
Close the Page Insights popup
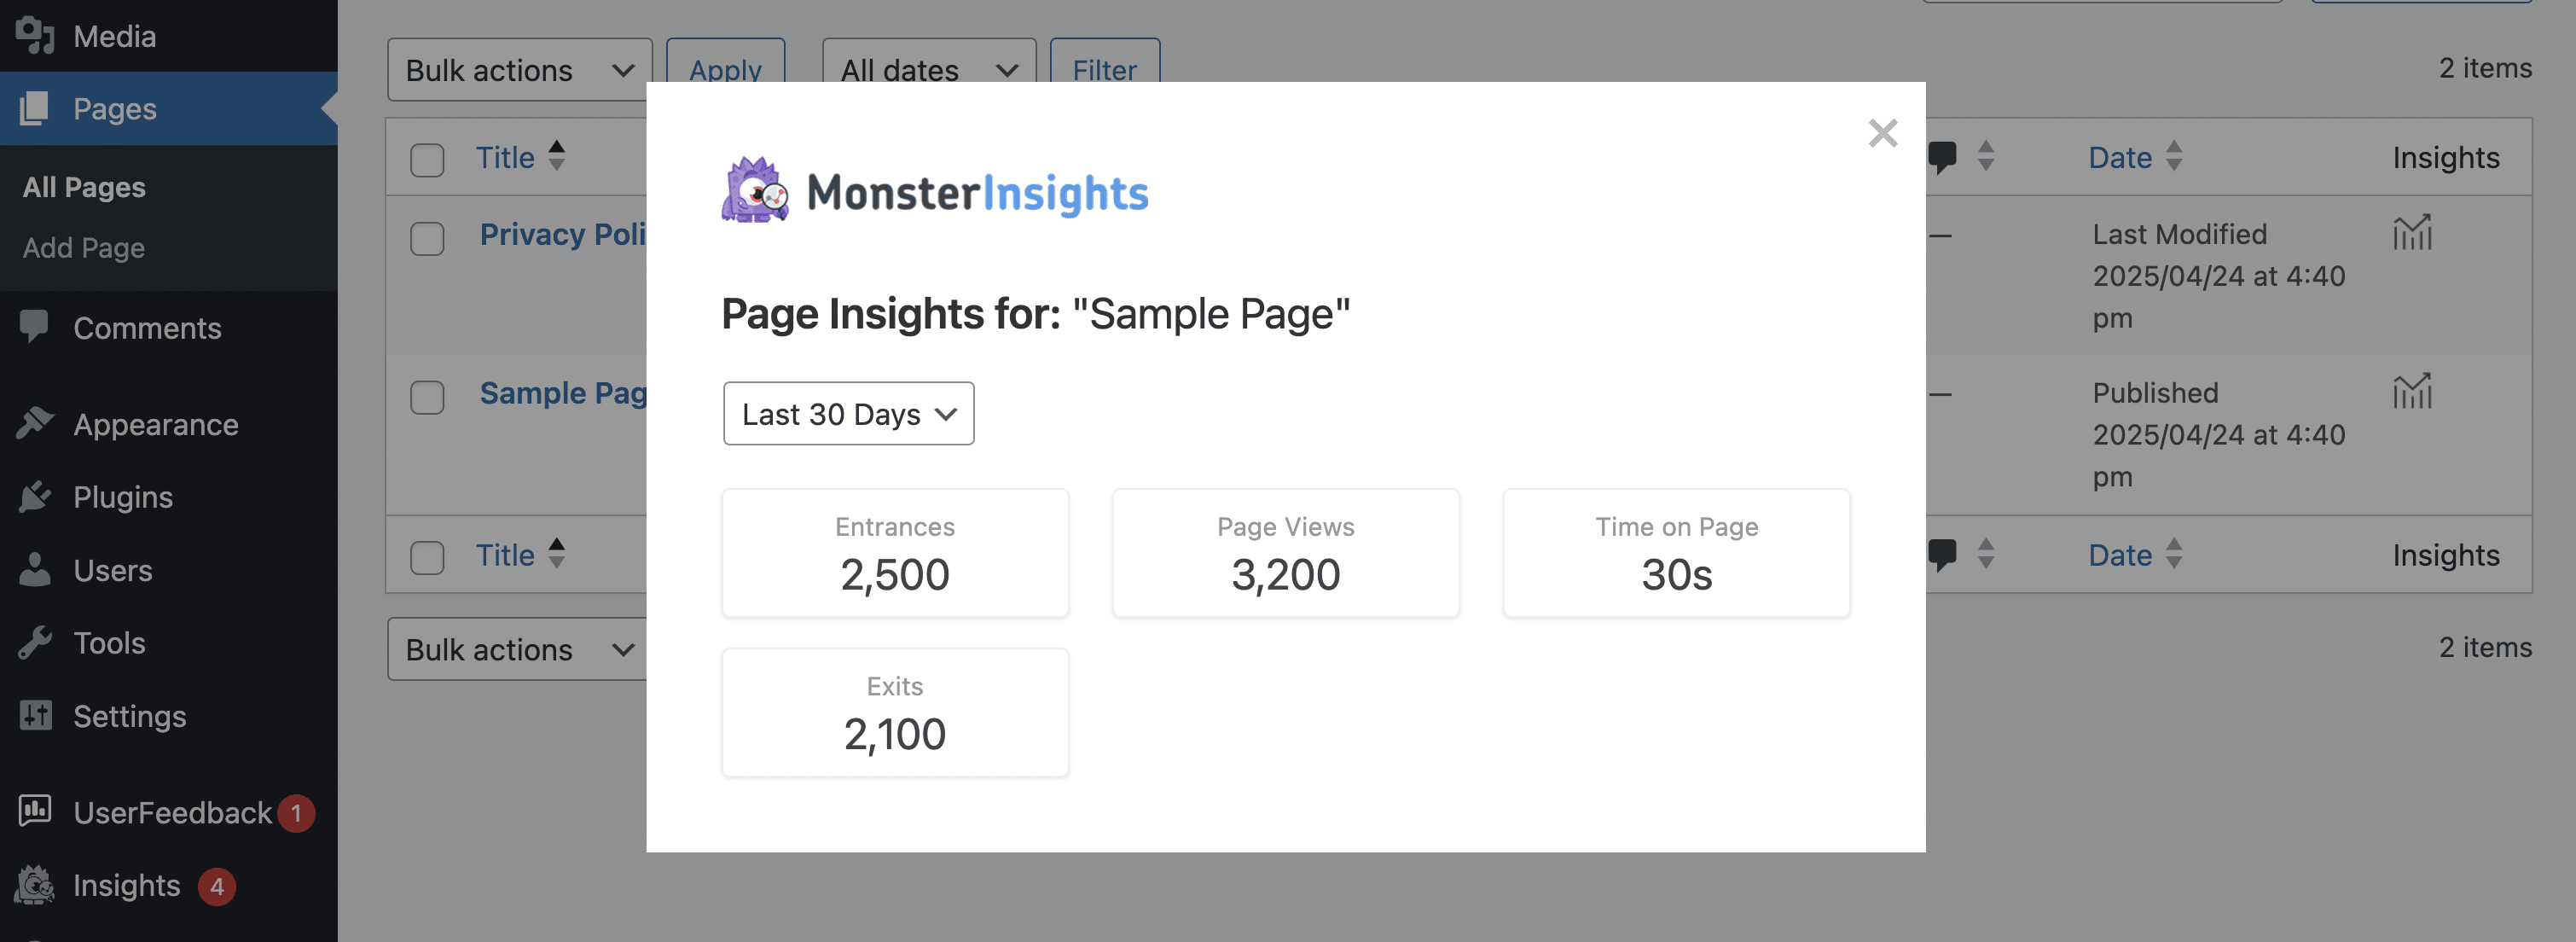pyautogui.click(x=1882, y=133)
